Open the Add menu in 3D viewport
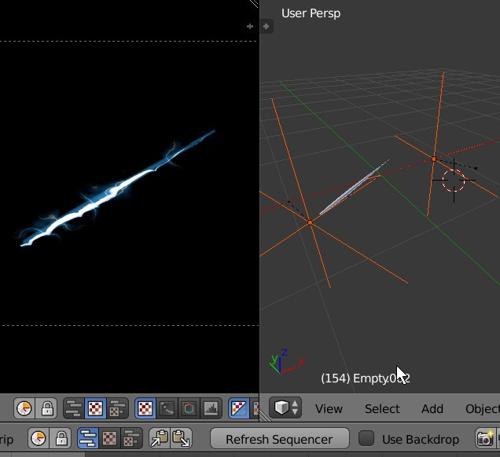Image resolution: width=500 pixels, height=457 pixels. (x=432, y=409)
